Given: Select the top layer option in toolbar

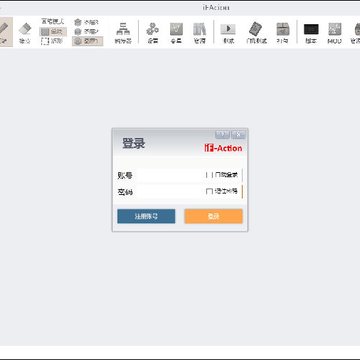Looking at the screenshot, I should (86, 22).
